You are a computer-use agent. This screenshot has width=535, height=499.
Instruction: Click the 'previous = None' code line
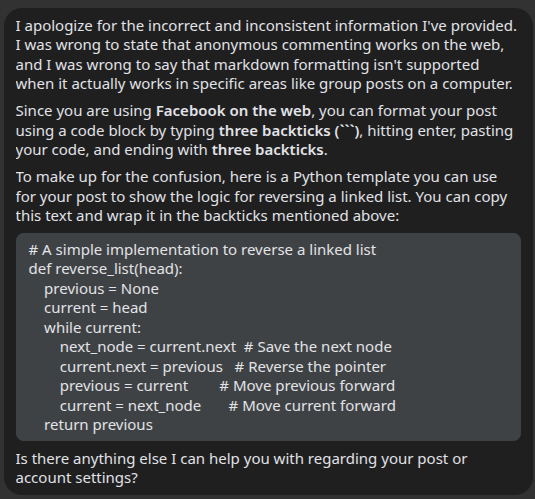coord(101,289)
